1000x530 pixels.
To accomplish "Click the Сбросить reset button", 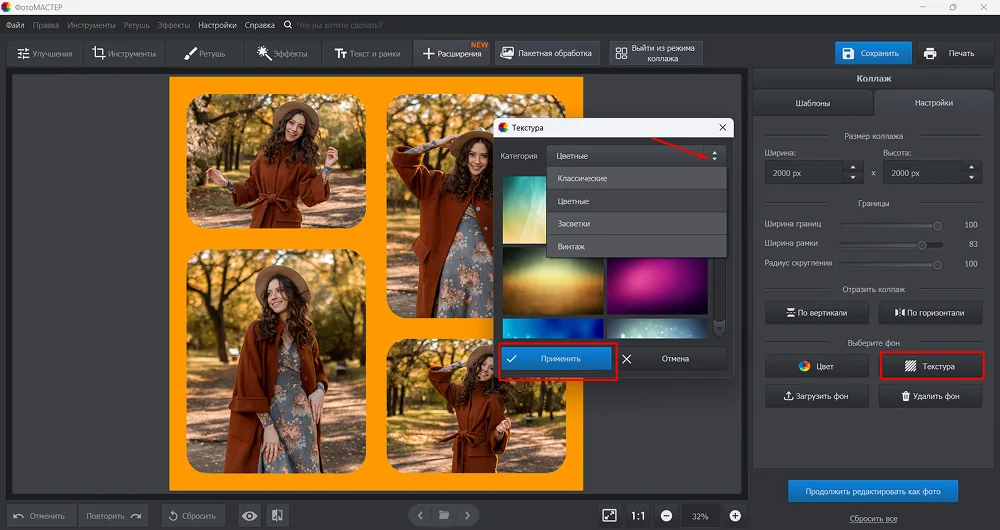I will (193, 516).
